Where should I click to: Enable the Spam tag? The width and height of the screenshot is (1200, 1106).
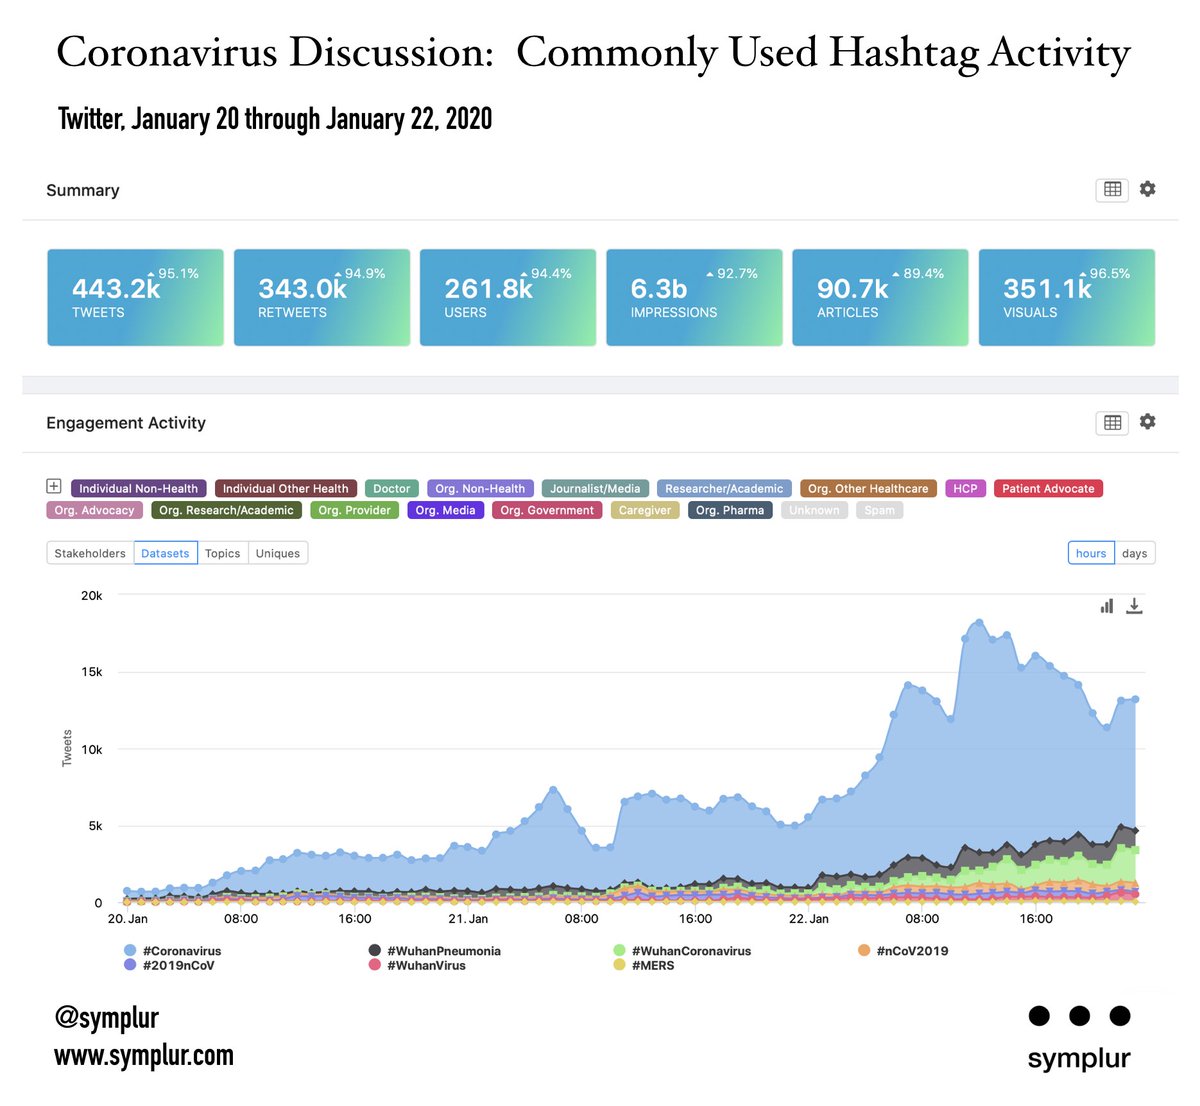click(x=880, y=510)
